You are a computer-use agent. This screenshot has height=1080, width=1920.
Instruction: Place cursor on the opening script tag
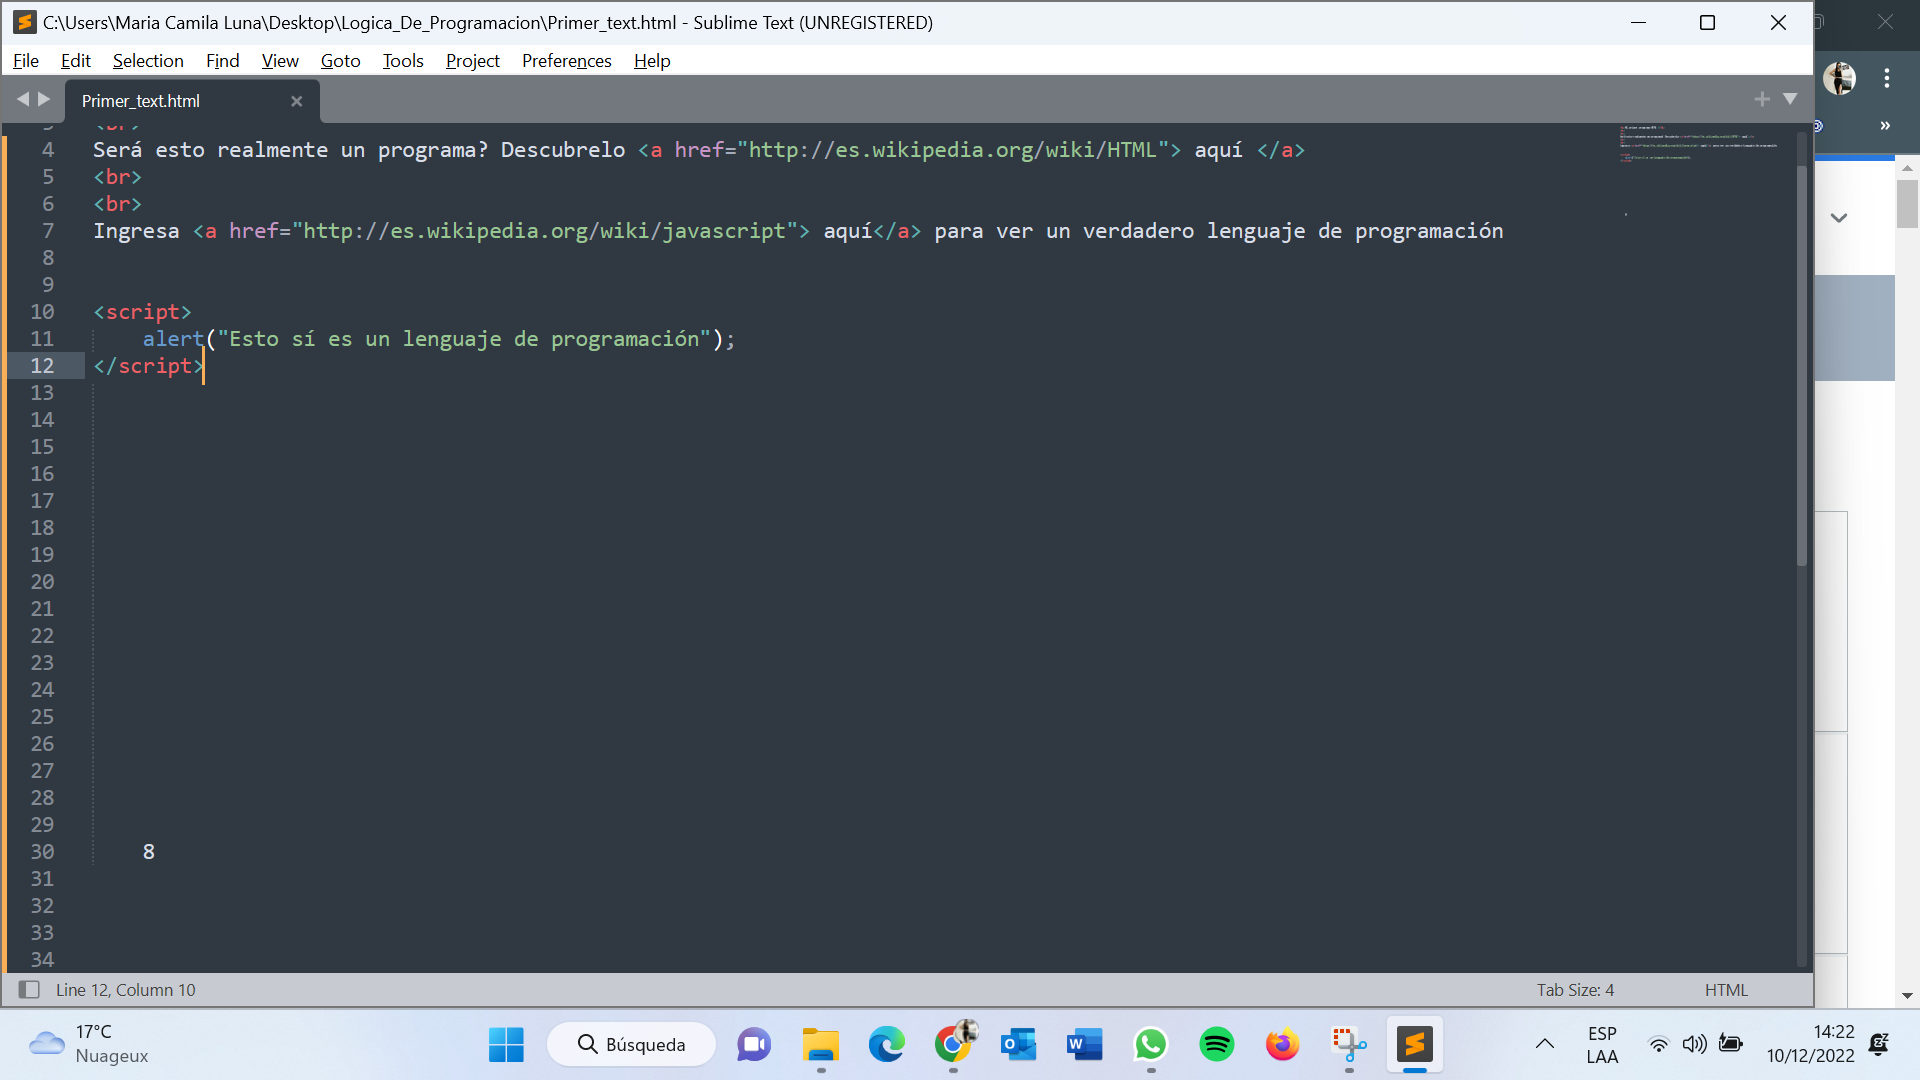[x=142, y=312]
